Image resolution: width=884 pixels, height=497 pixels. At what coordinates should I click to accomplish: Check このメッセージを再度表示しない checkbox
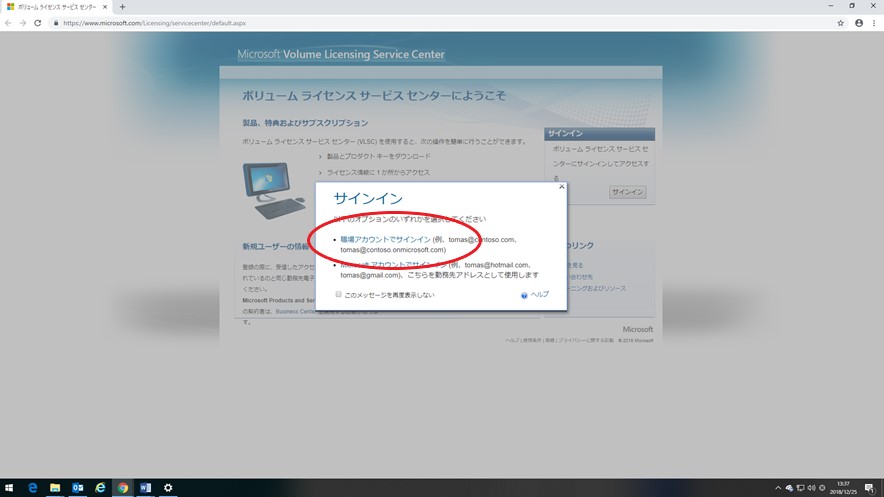[338, 294]
